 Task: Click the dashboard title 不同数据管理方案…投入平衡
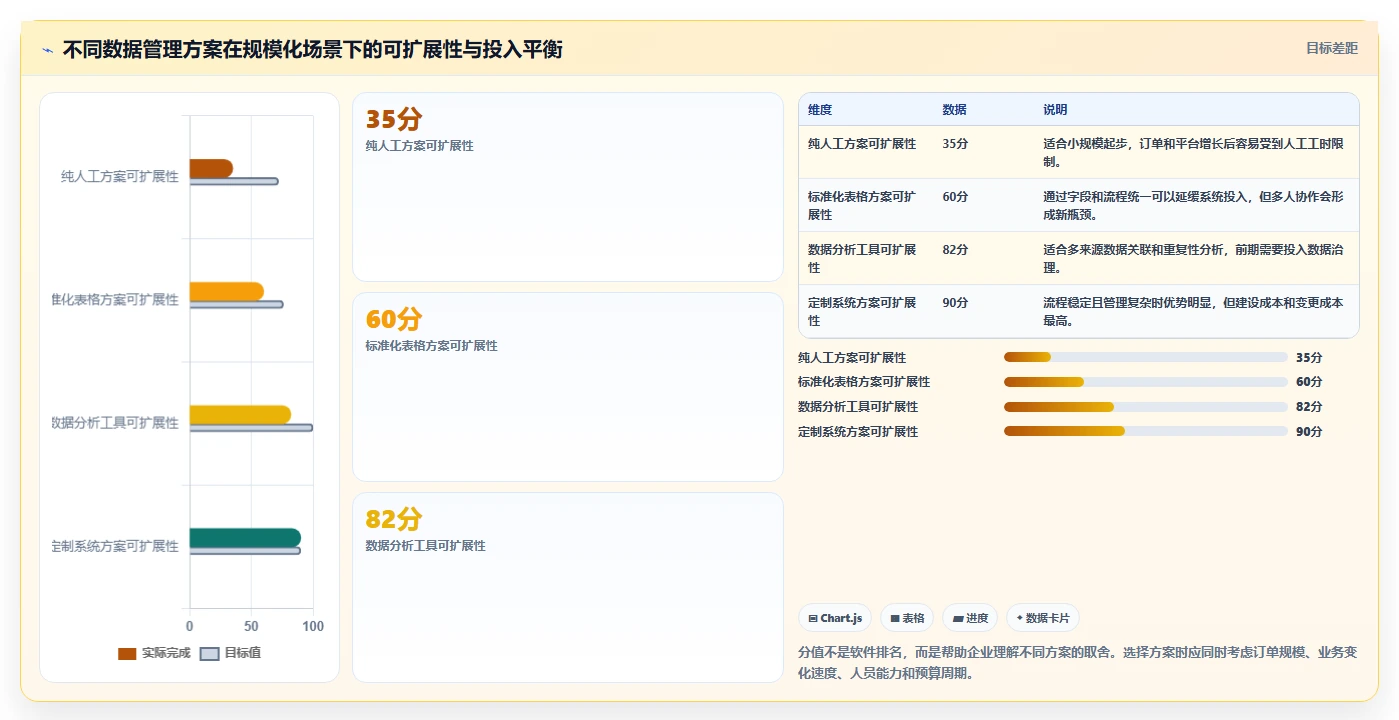pyautogui.click(x=313, y=49)
